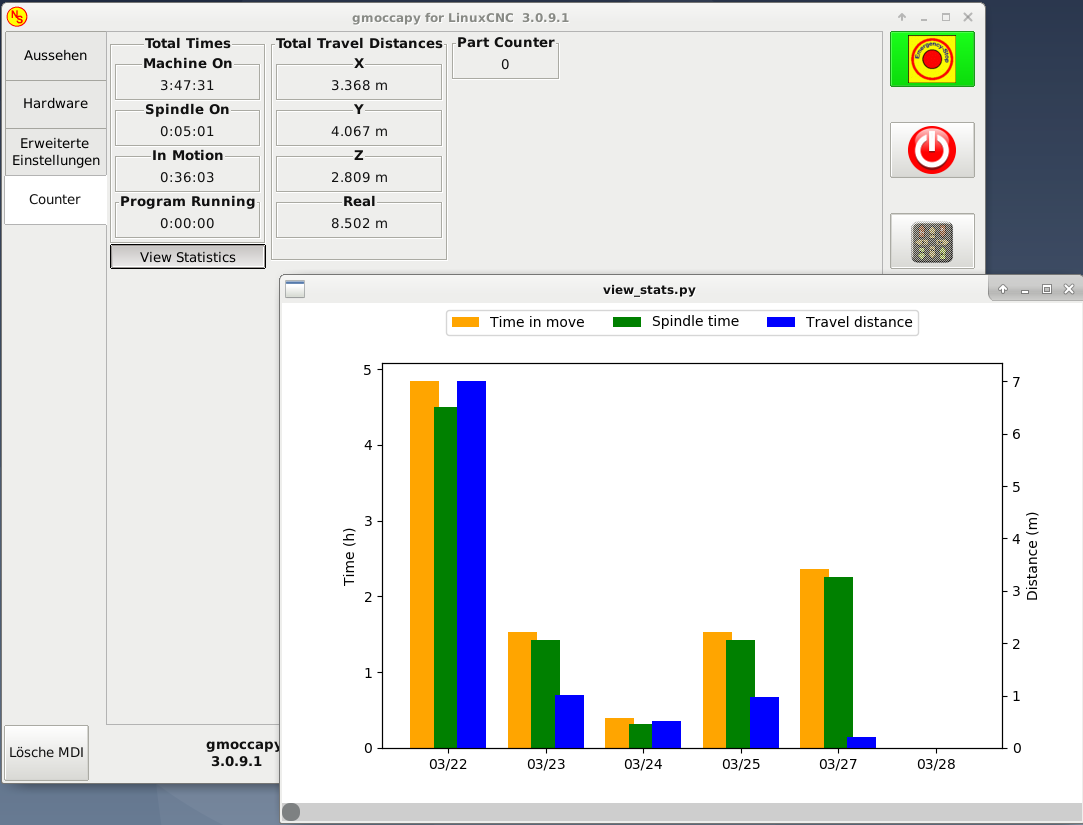Click the Distance (m) axis label
Viewport: 1083px width, 825px height.
click(x=1032, y=556)
